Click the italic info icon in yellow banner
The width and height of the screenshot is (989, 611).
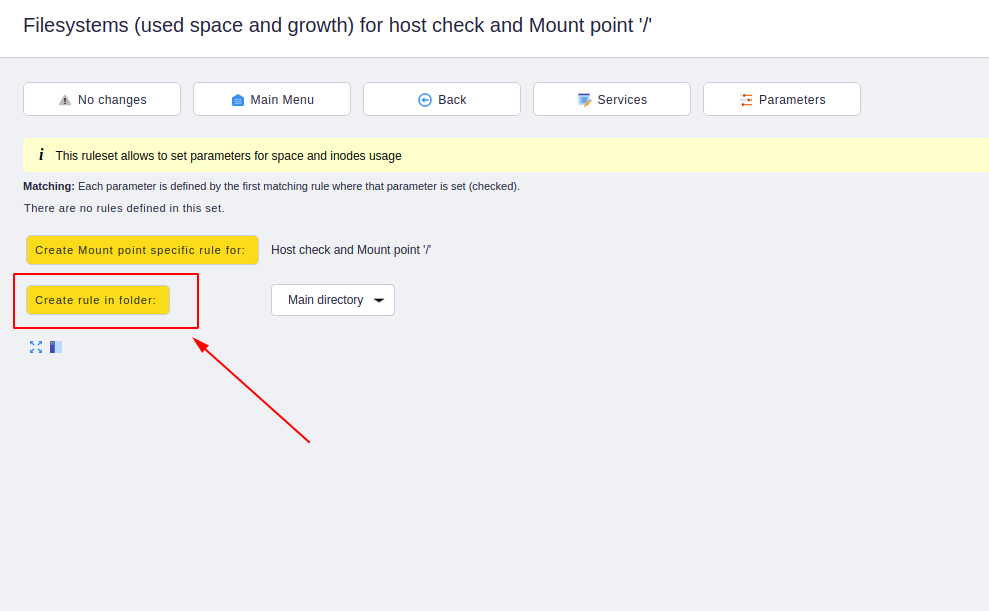point(41,154)
